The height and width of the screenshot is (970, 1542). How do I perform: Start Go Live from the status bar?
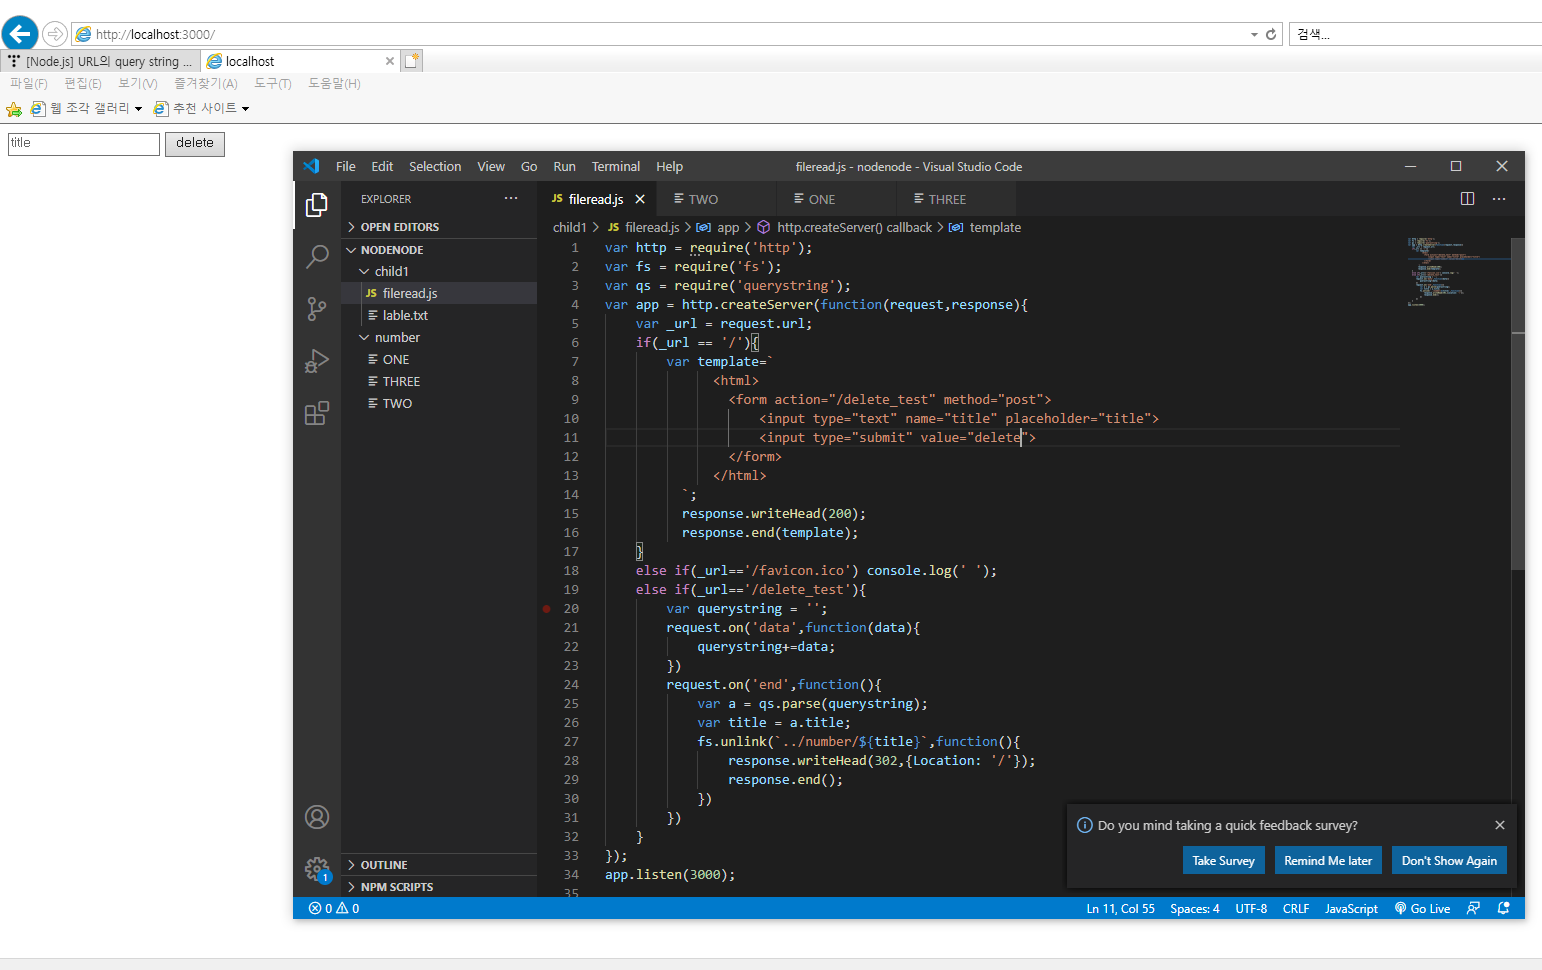click(1422, 908)
